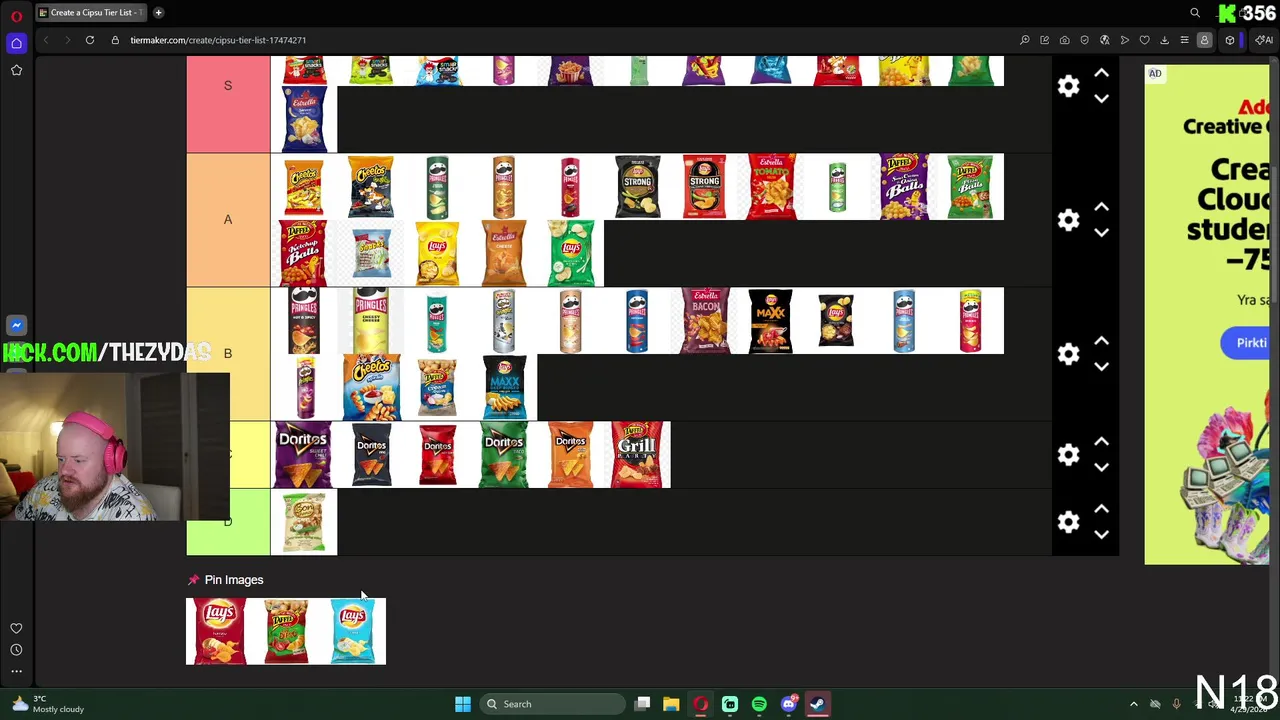Open bookmarks star in Opera sidebar
The height and width of the screenshot is (720, 1280).
(x=16, y=70)
